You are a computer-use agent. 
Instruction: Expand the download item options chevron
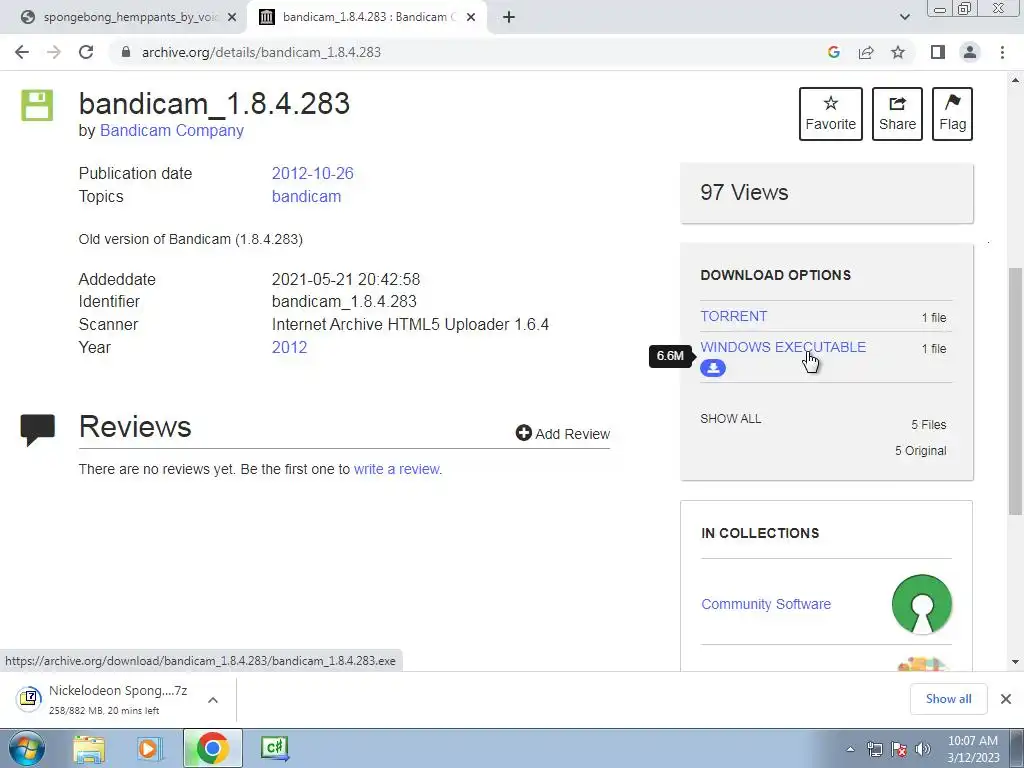point(213,699)
